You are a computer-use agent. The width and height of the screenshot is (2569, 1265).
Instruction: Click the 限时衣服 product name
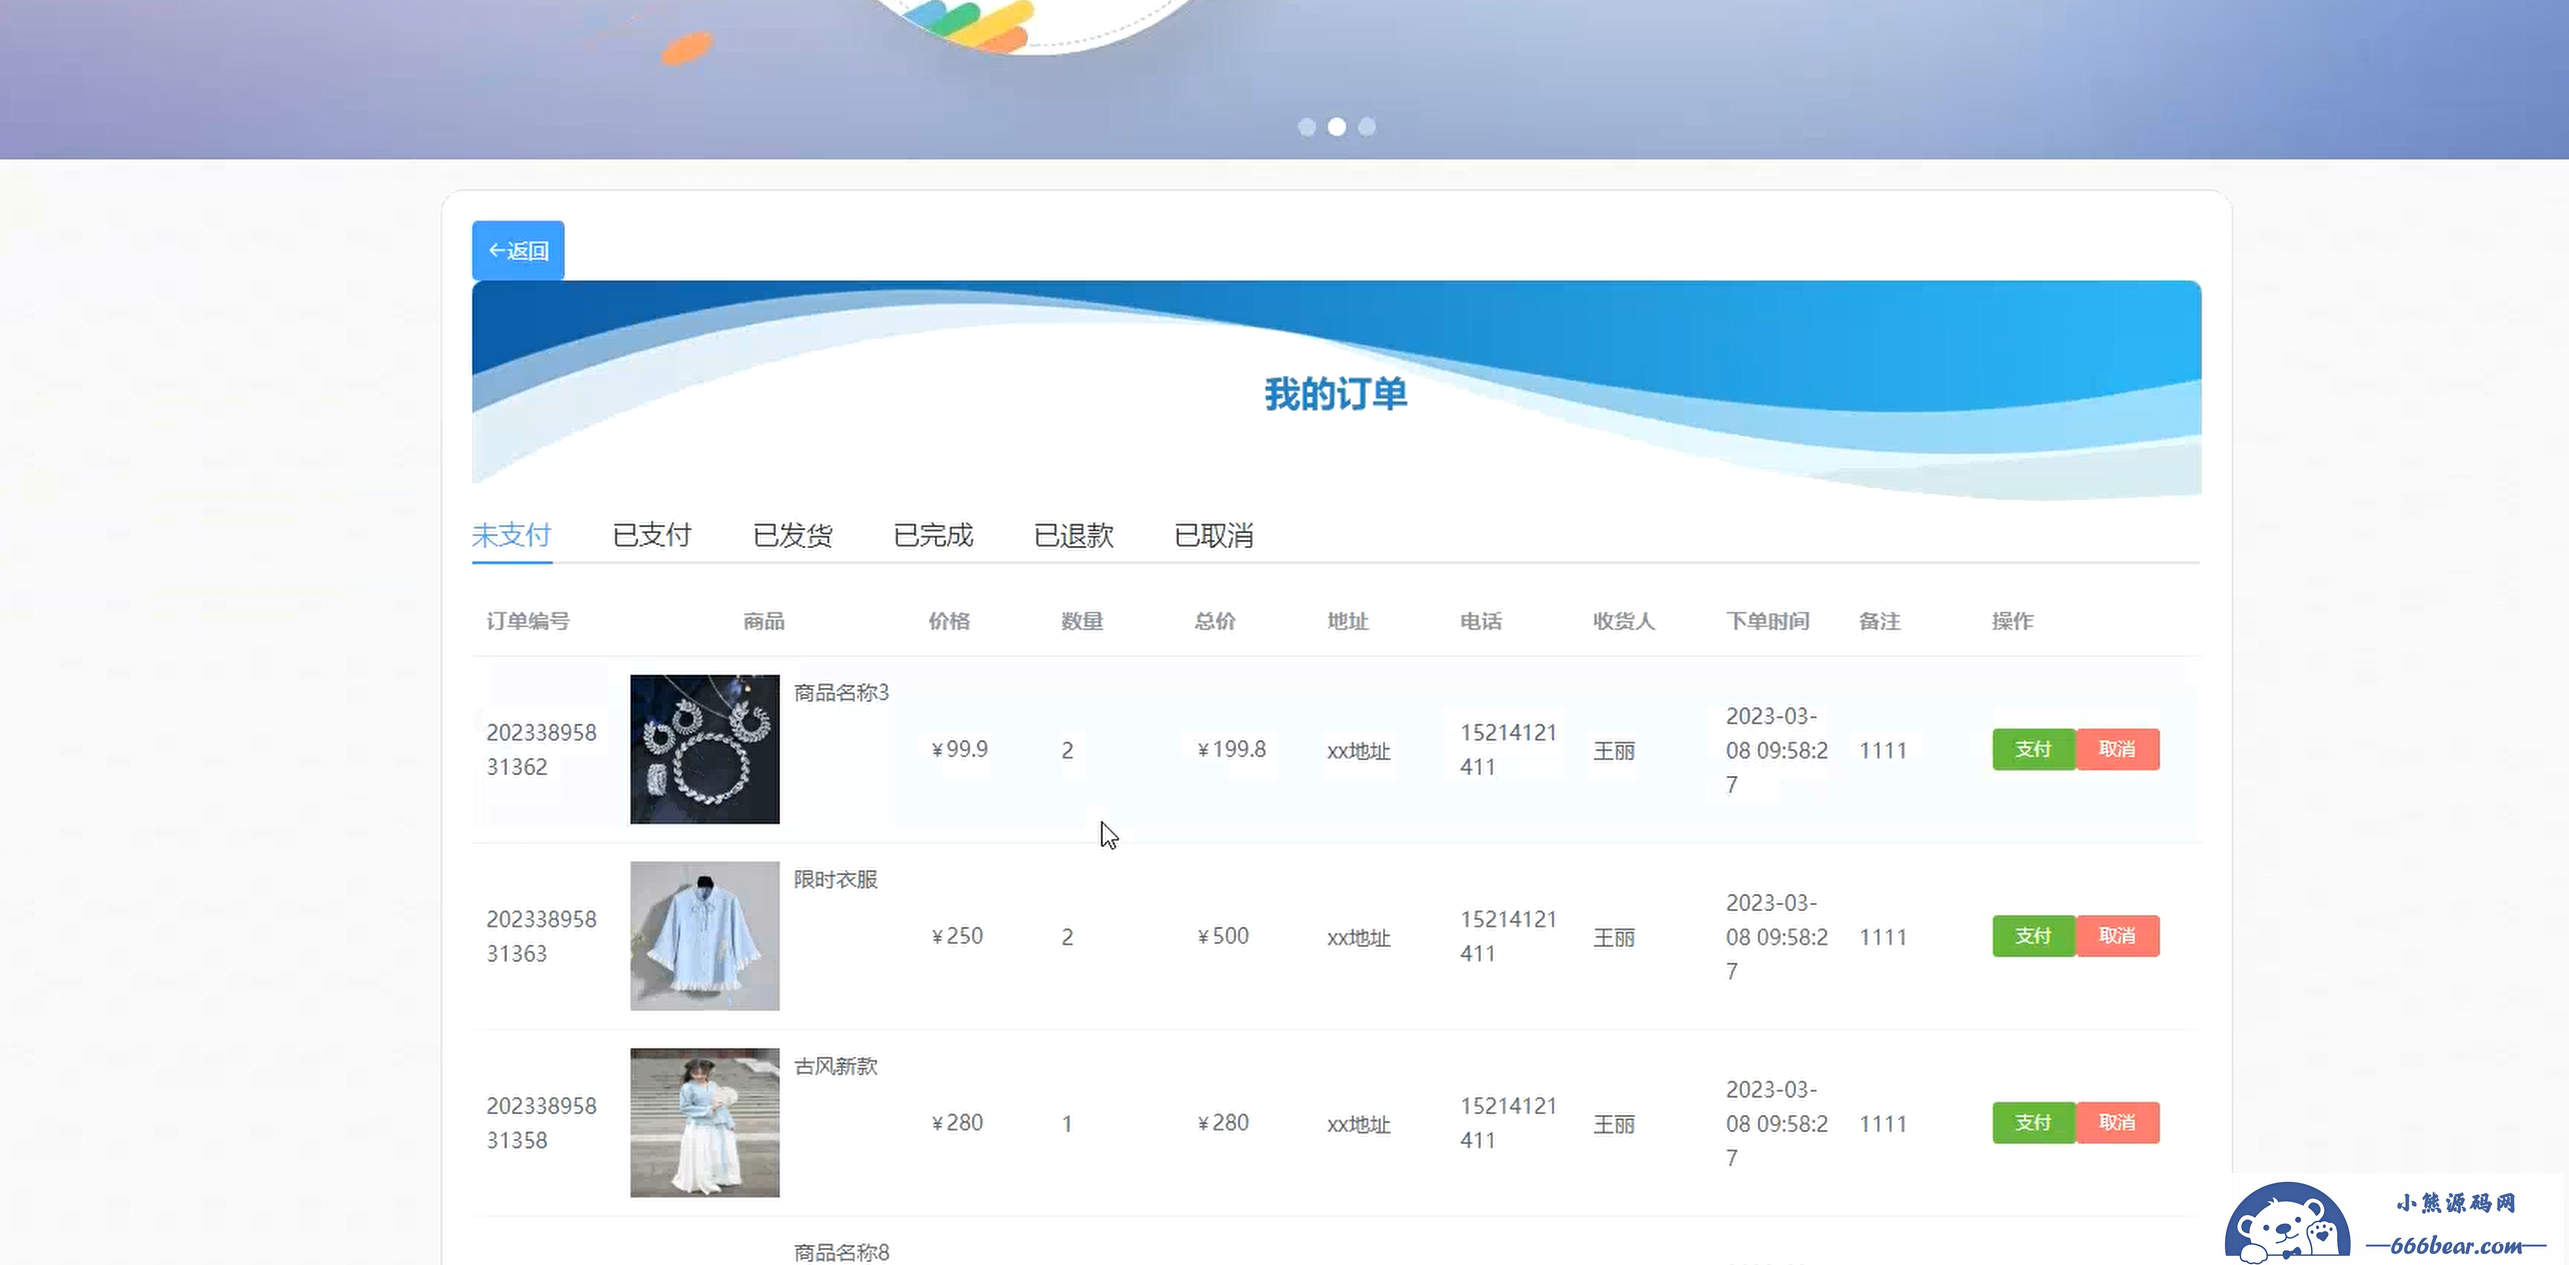coord(835,879)
